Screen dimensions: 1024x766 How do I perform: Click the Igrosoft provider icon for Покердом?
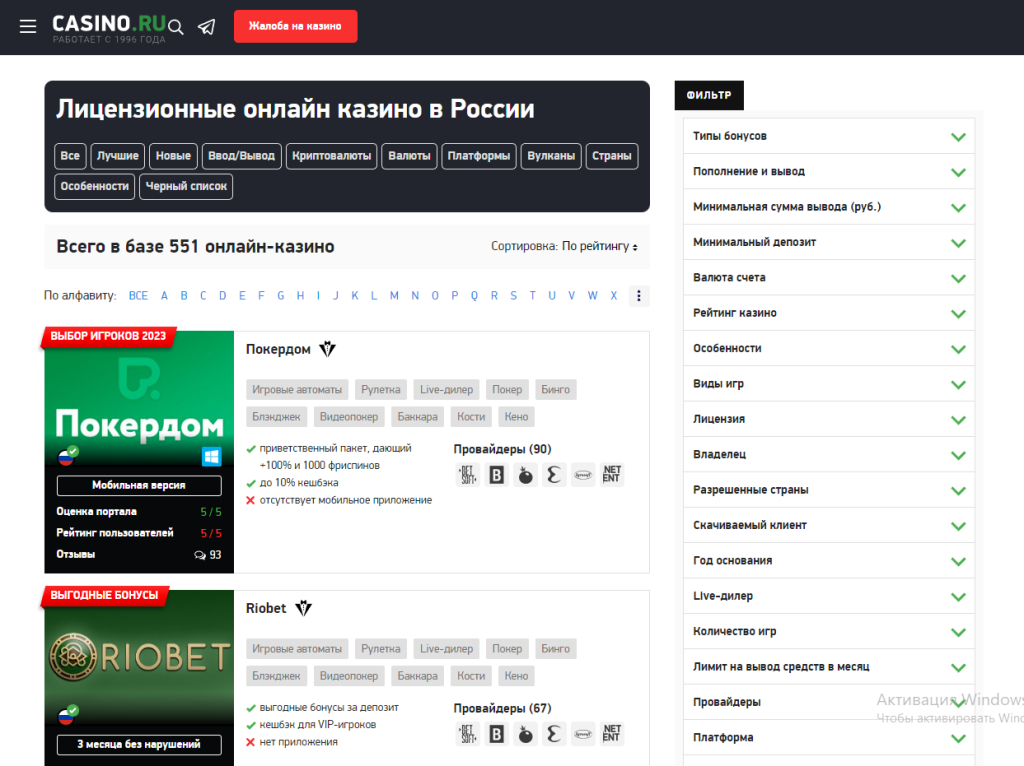pyautogui.click(x=583, y=475)
